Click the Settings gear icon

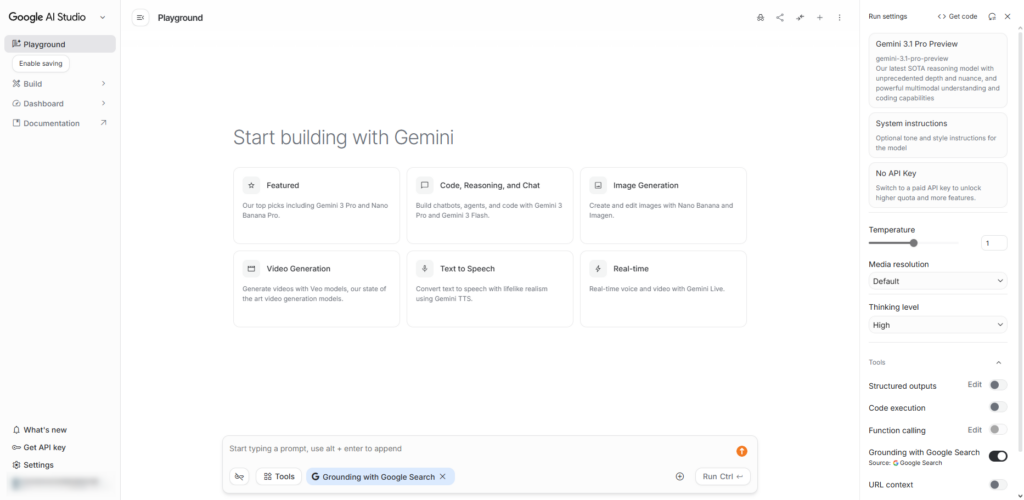[x=16, y=465]
